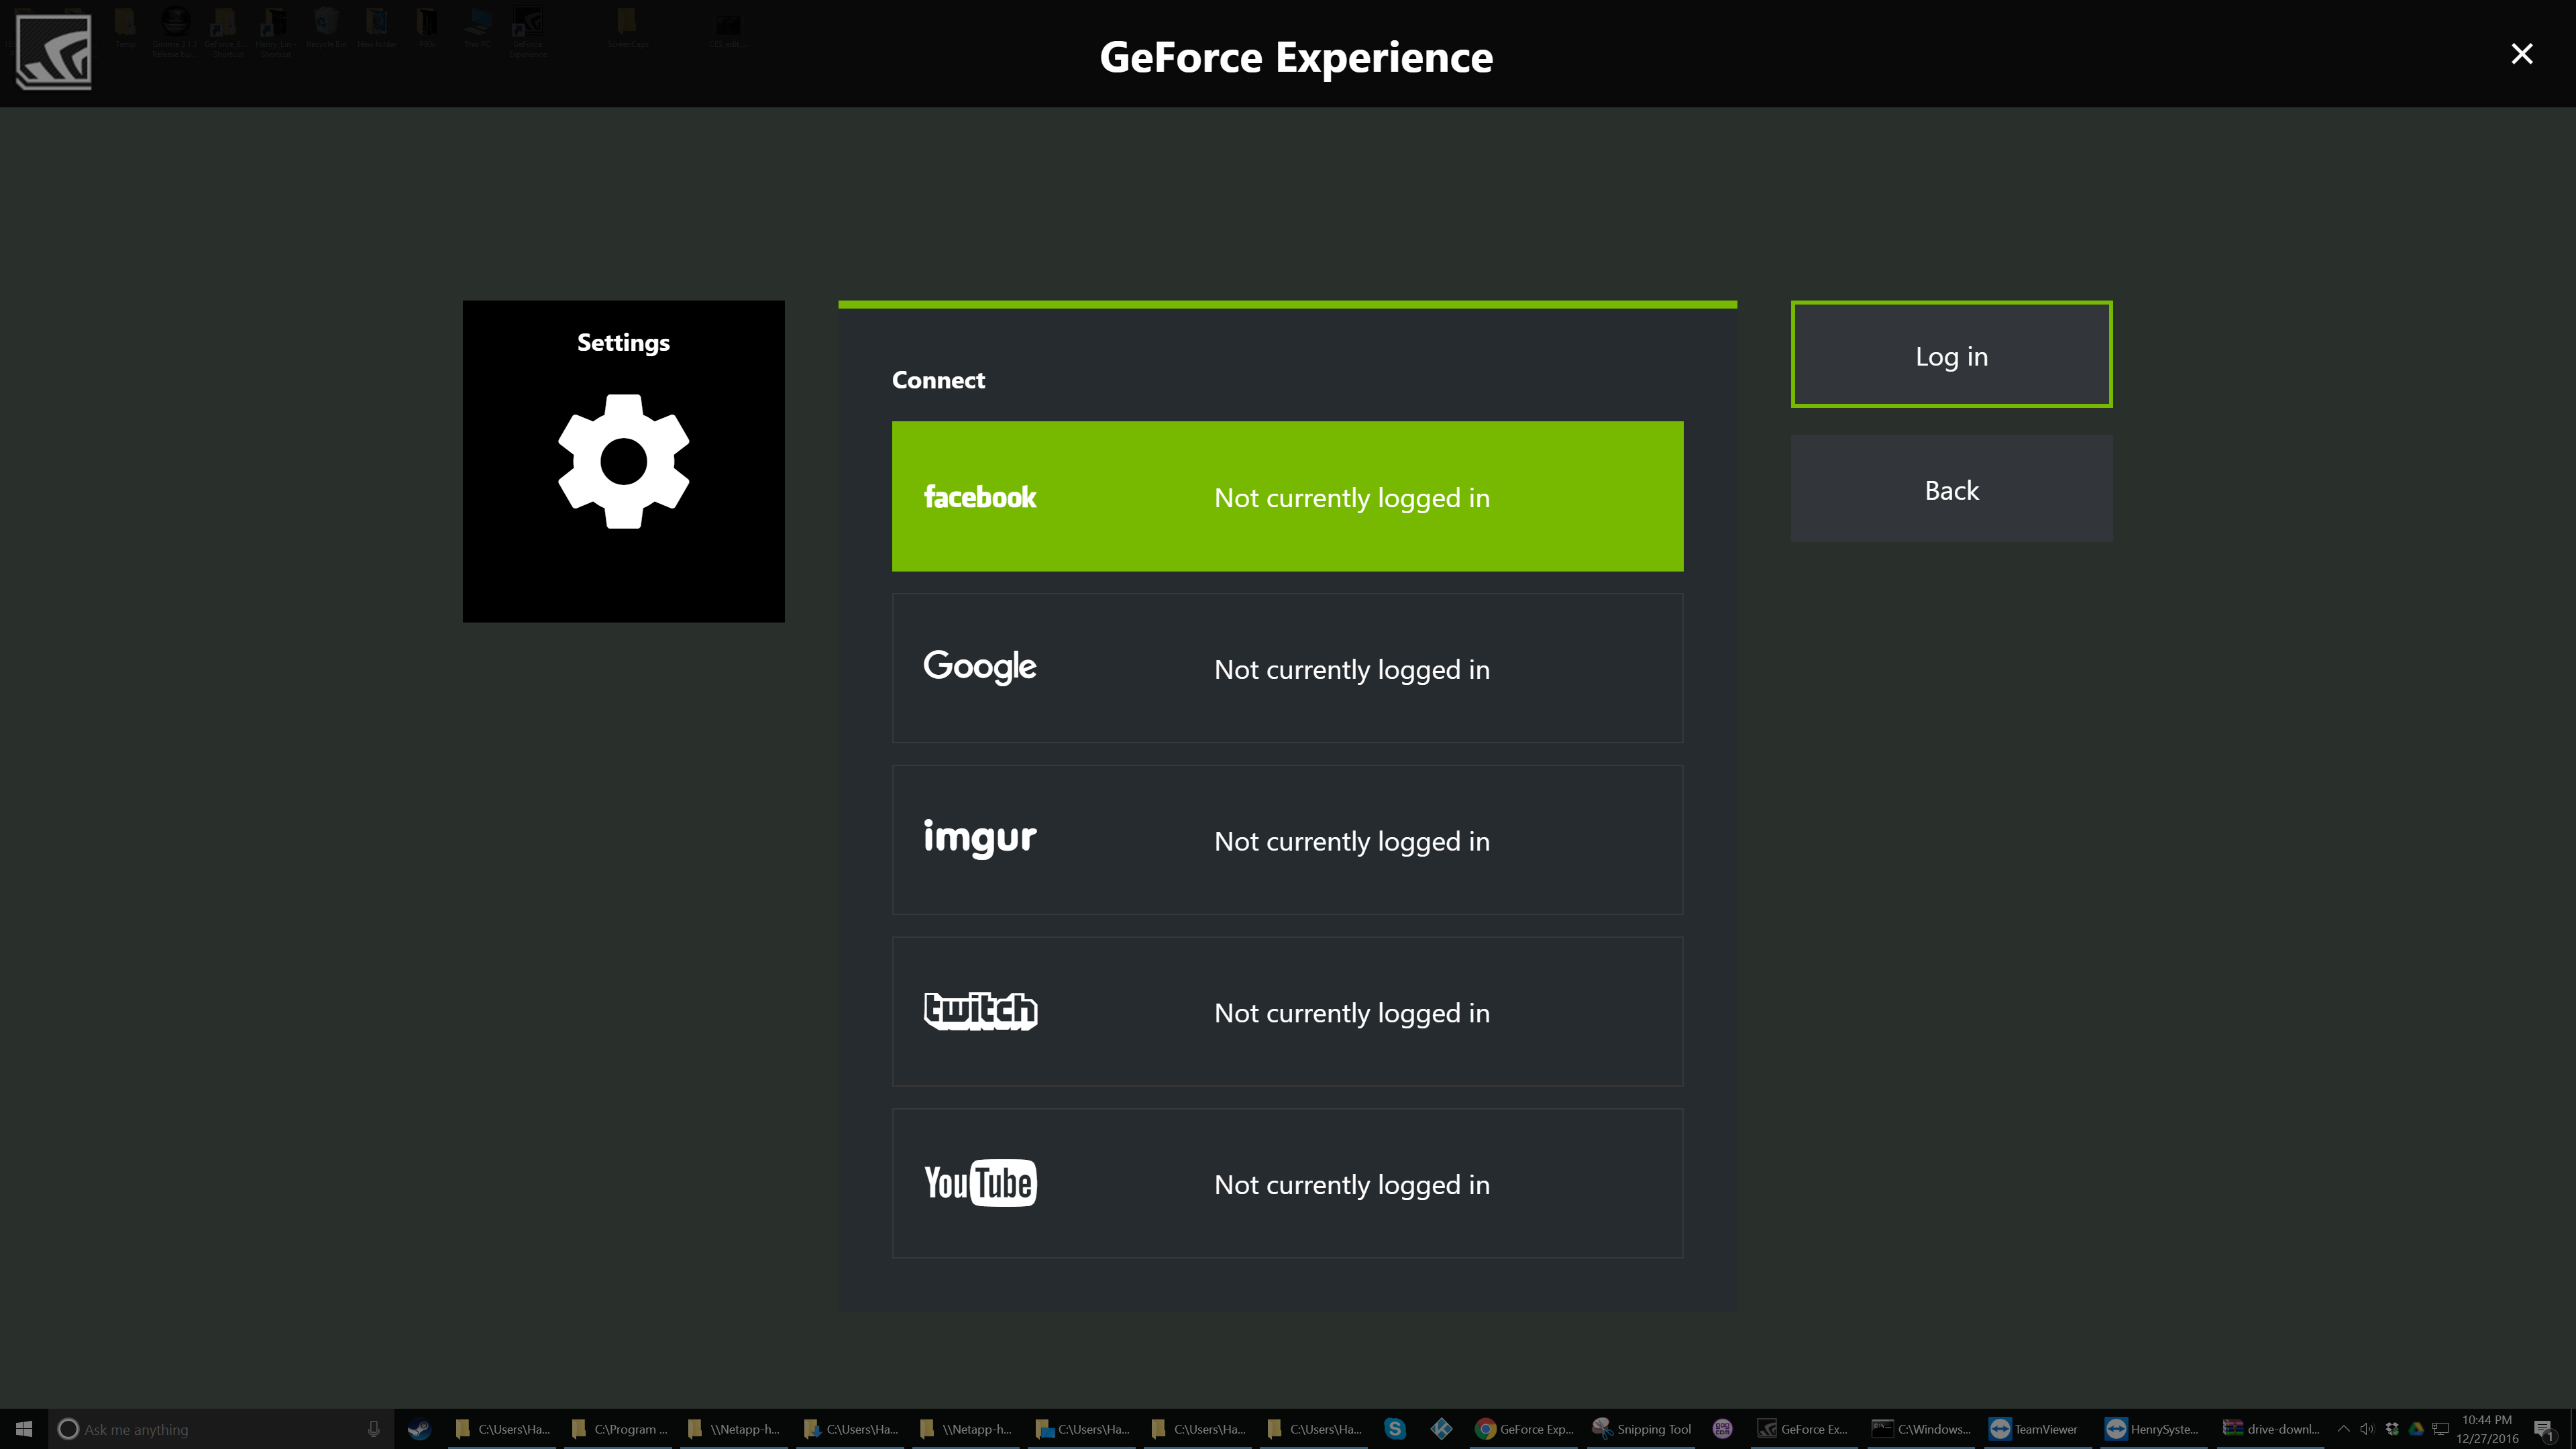Click the Connect tab header
The height and width of the screenshot is (1449, 2576).
(938, 378)
